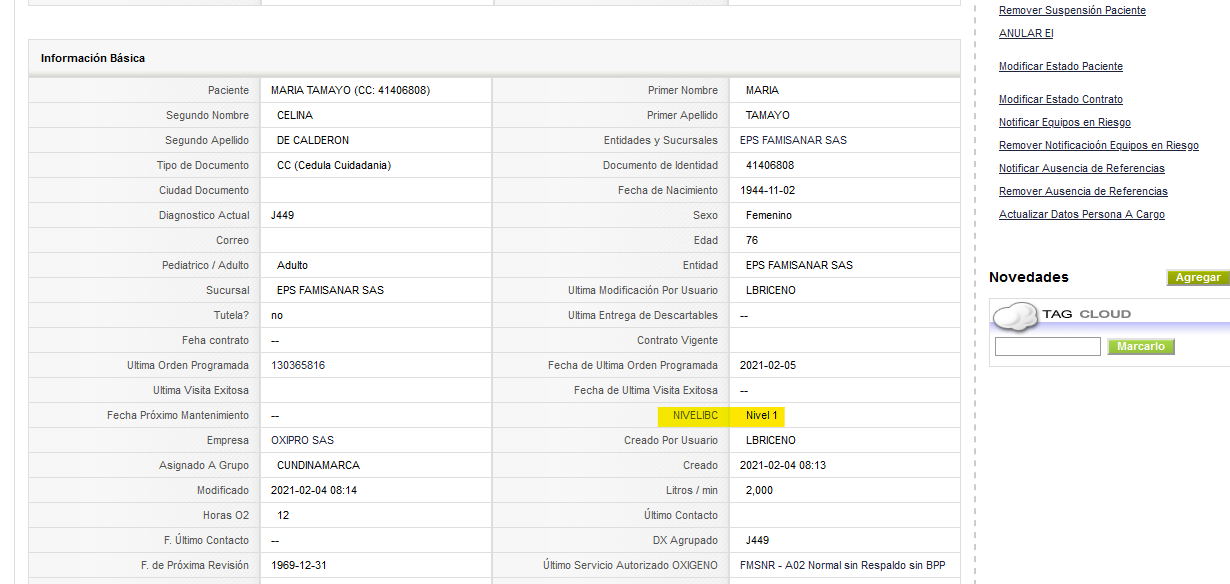
Task: Click the Agregar button next to Novedades
Action: 1198,278
